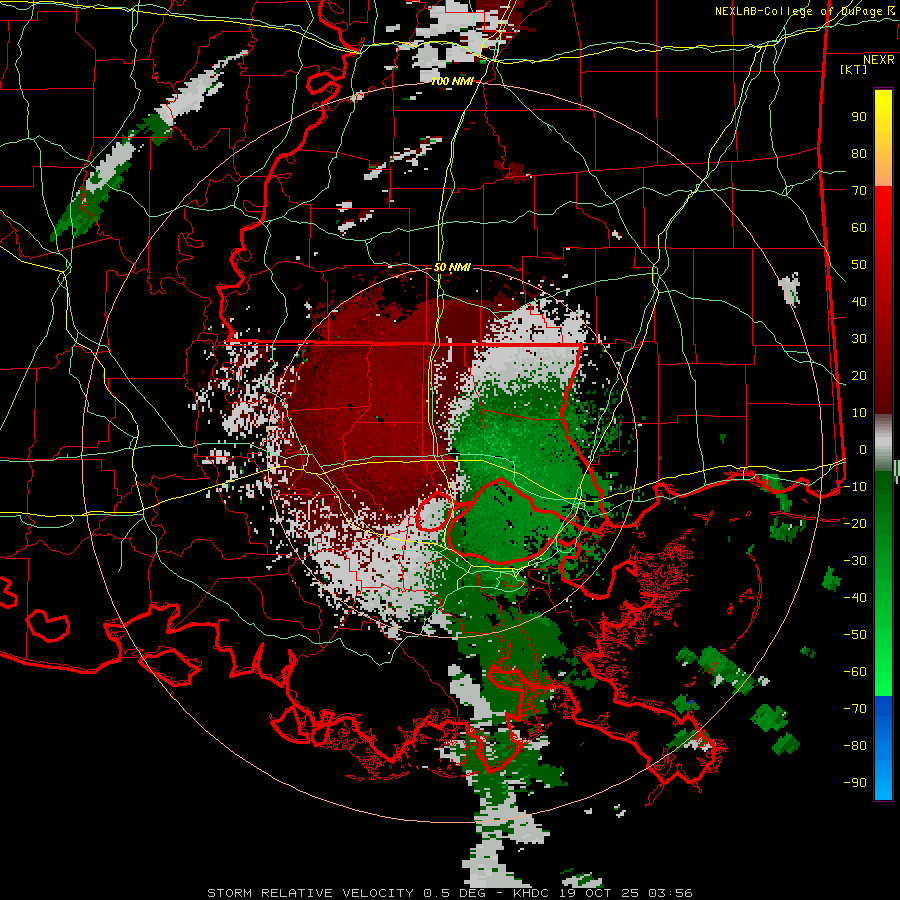Click the 10 value on the velocity scale
The width and height of the screenshot is (900, 900).
[859, 413]
